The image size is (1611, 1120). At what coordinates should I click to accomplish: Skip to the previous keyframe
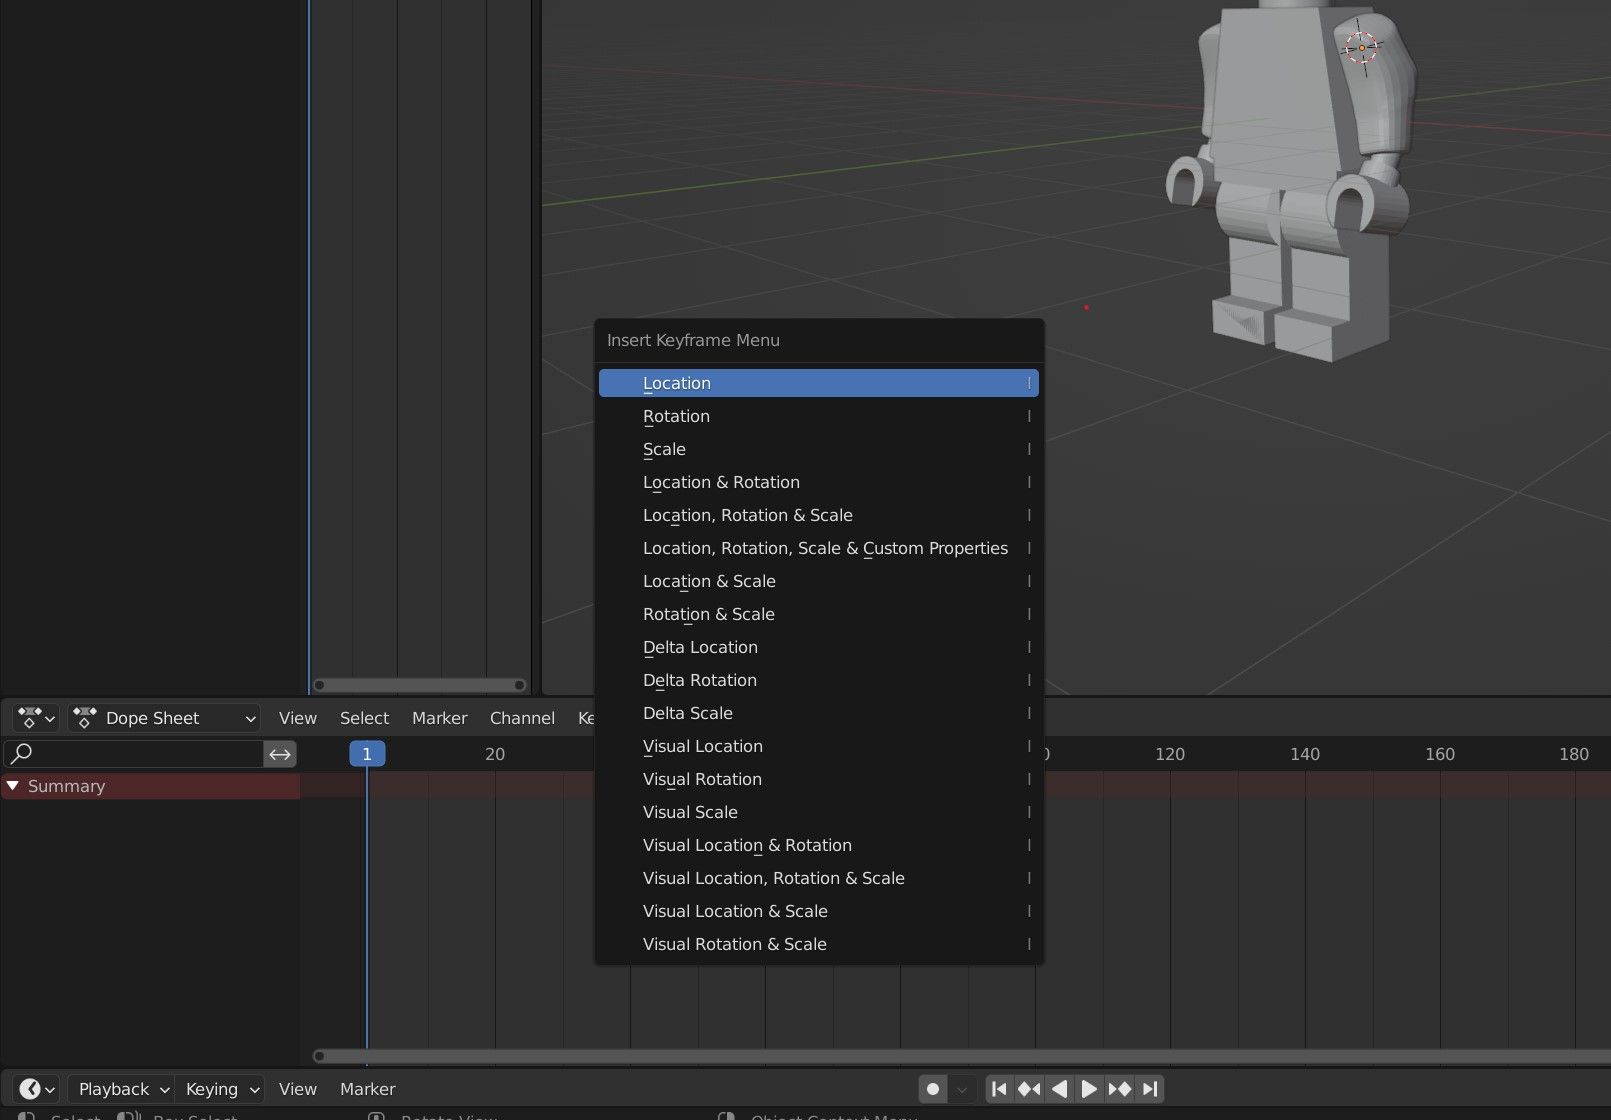[x=1028, y=1089]
